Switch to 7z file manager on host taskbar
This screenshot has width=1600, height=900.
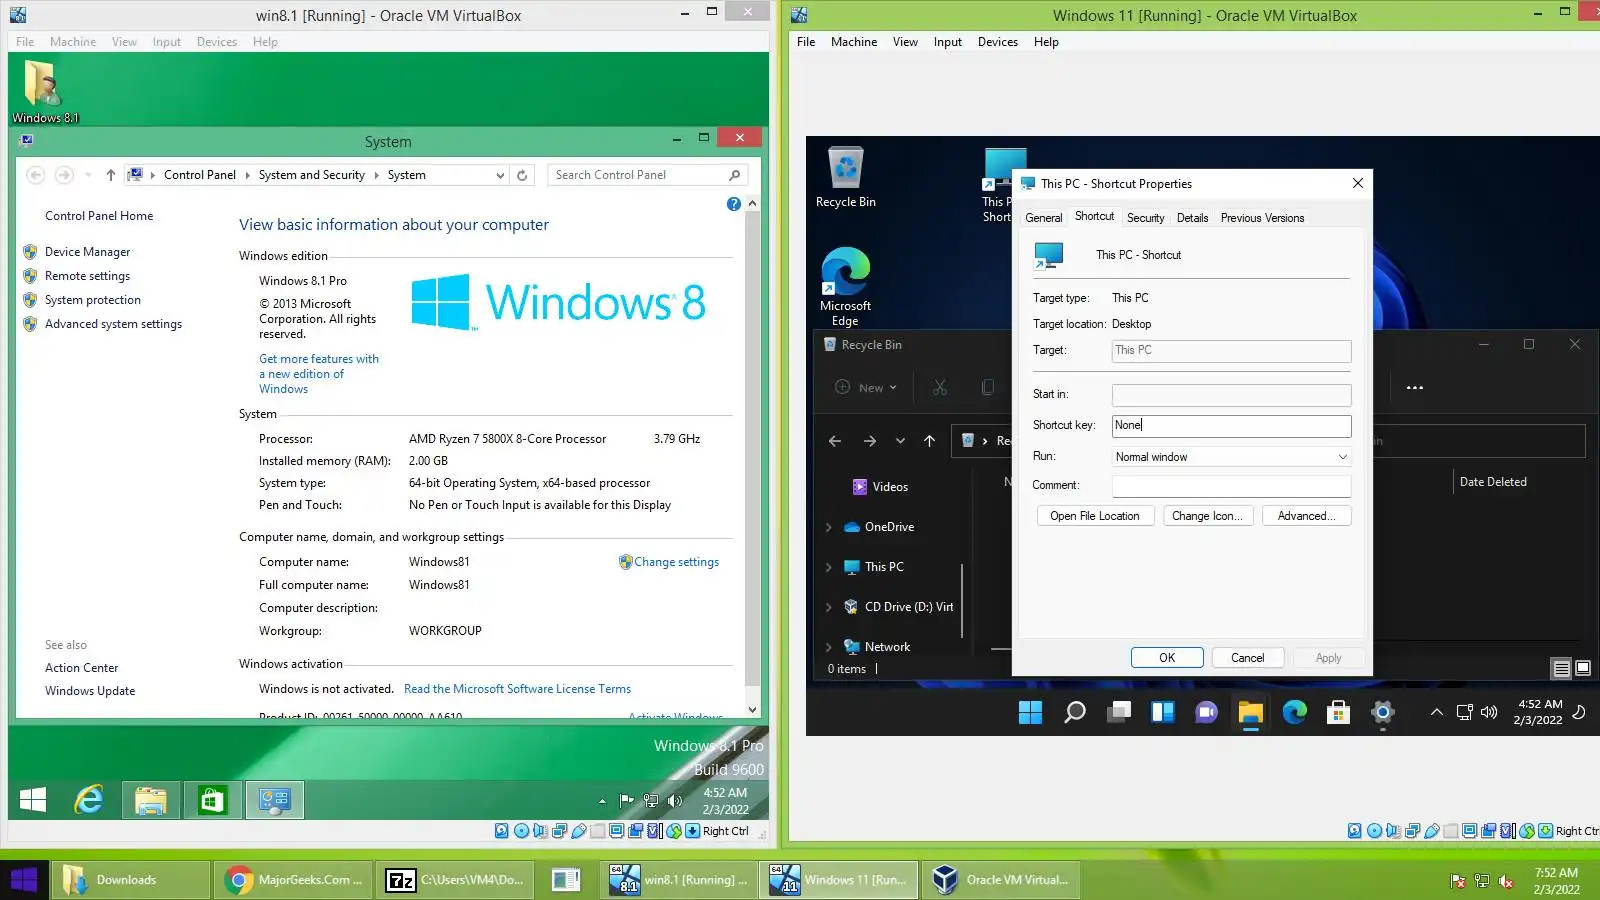(x=456, y=880)
